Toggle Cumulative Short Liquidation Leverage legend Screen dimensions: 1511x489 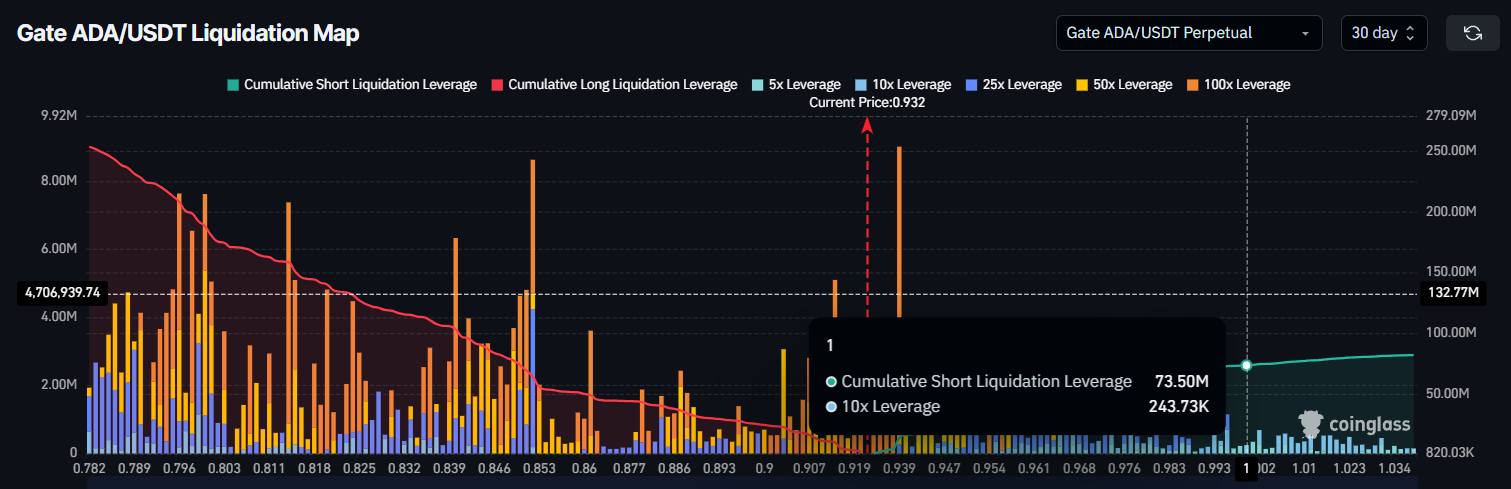352,85
